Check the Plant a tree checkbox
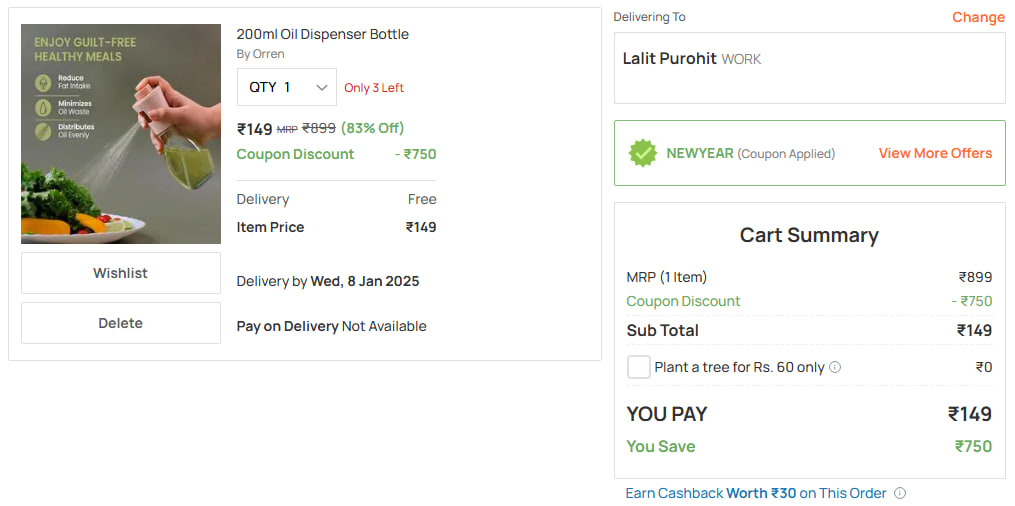 tap(638, 368)
